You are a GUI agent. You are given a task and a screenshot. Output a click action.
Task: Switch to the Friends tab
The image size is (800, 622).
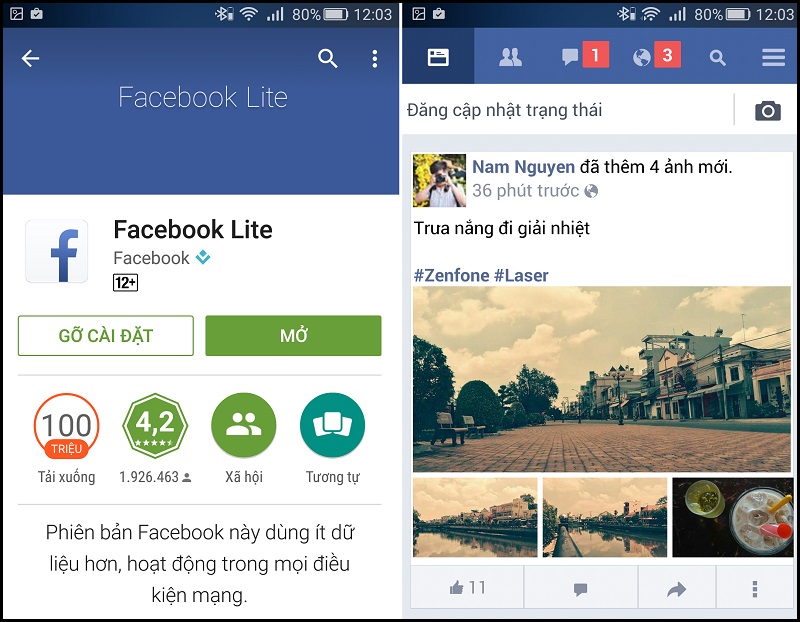[510, 57]
